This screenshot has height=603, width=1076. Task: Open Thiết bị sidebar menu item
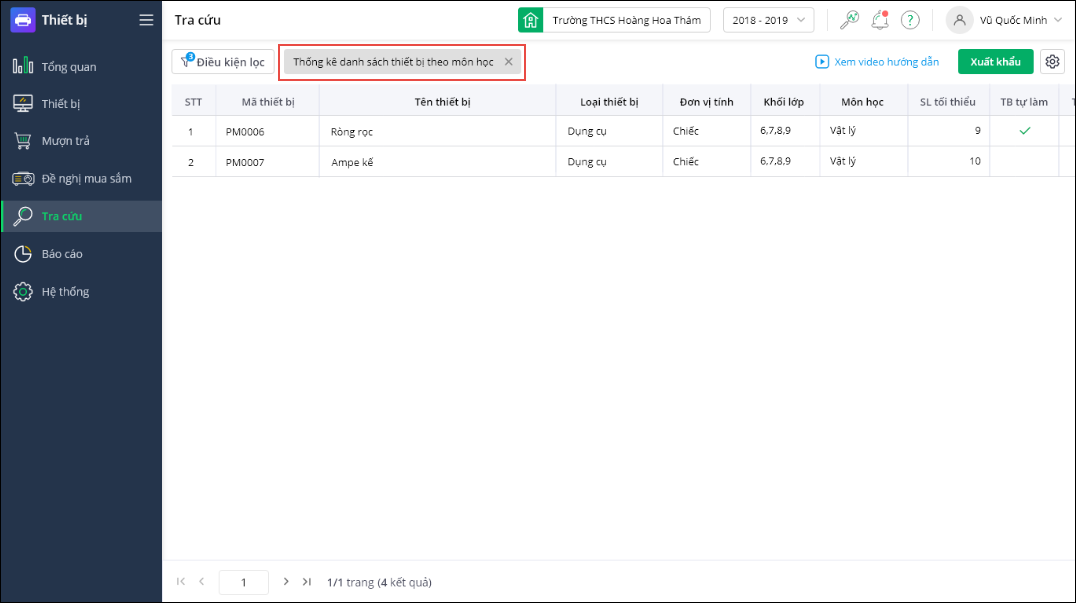point(81,104)
